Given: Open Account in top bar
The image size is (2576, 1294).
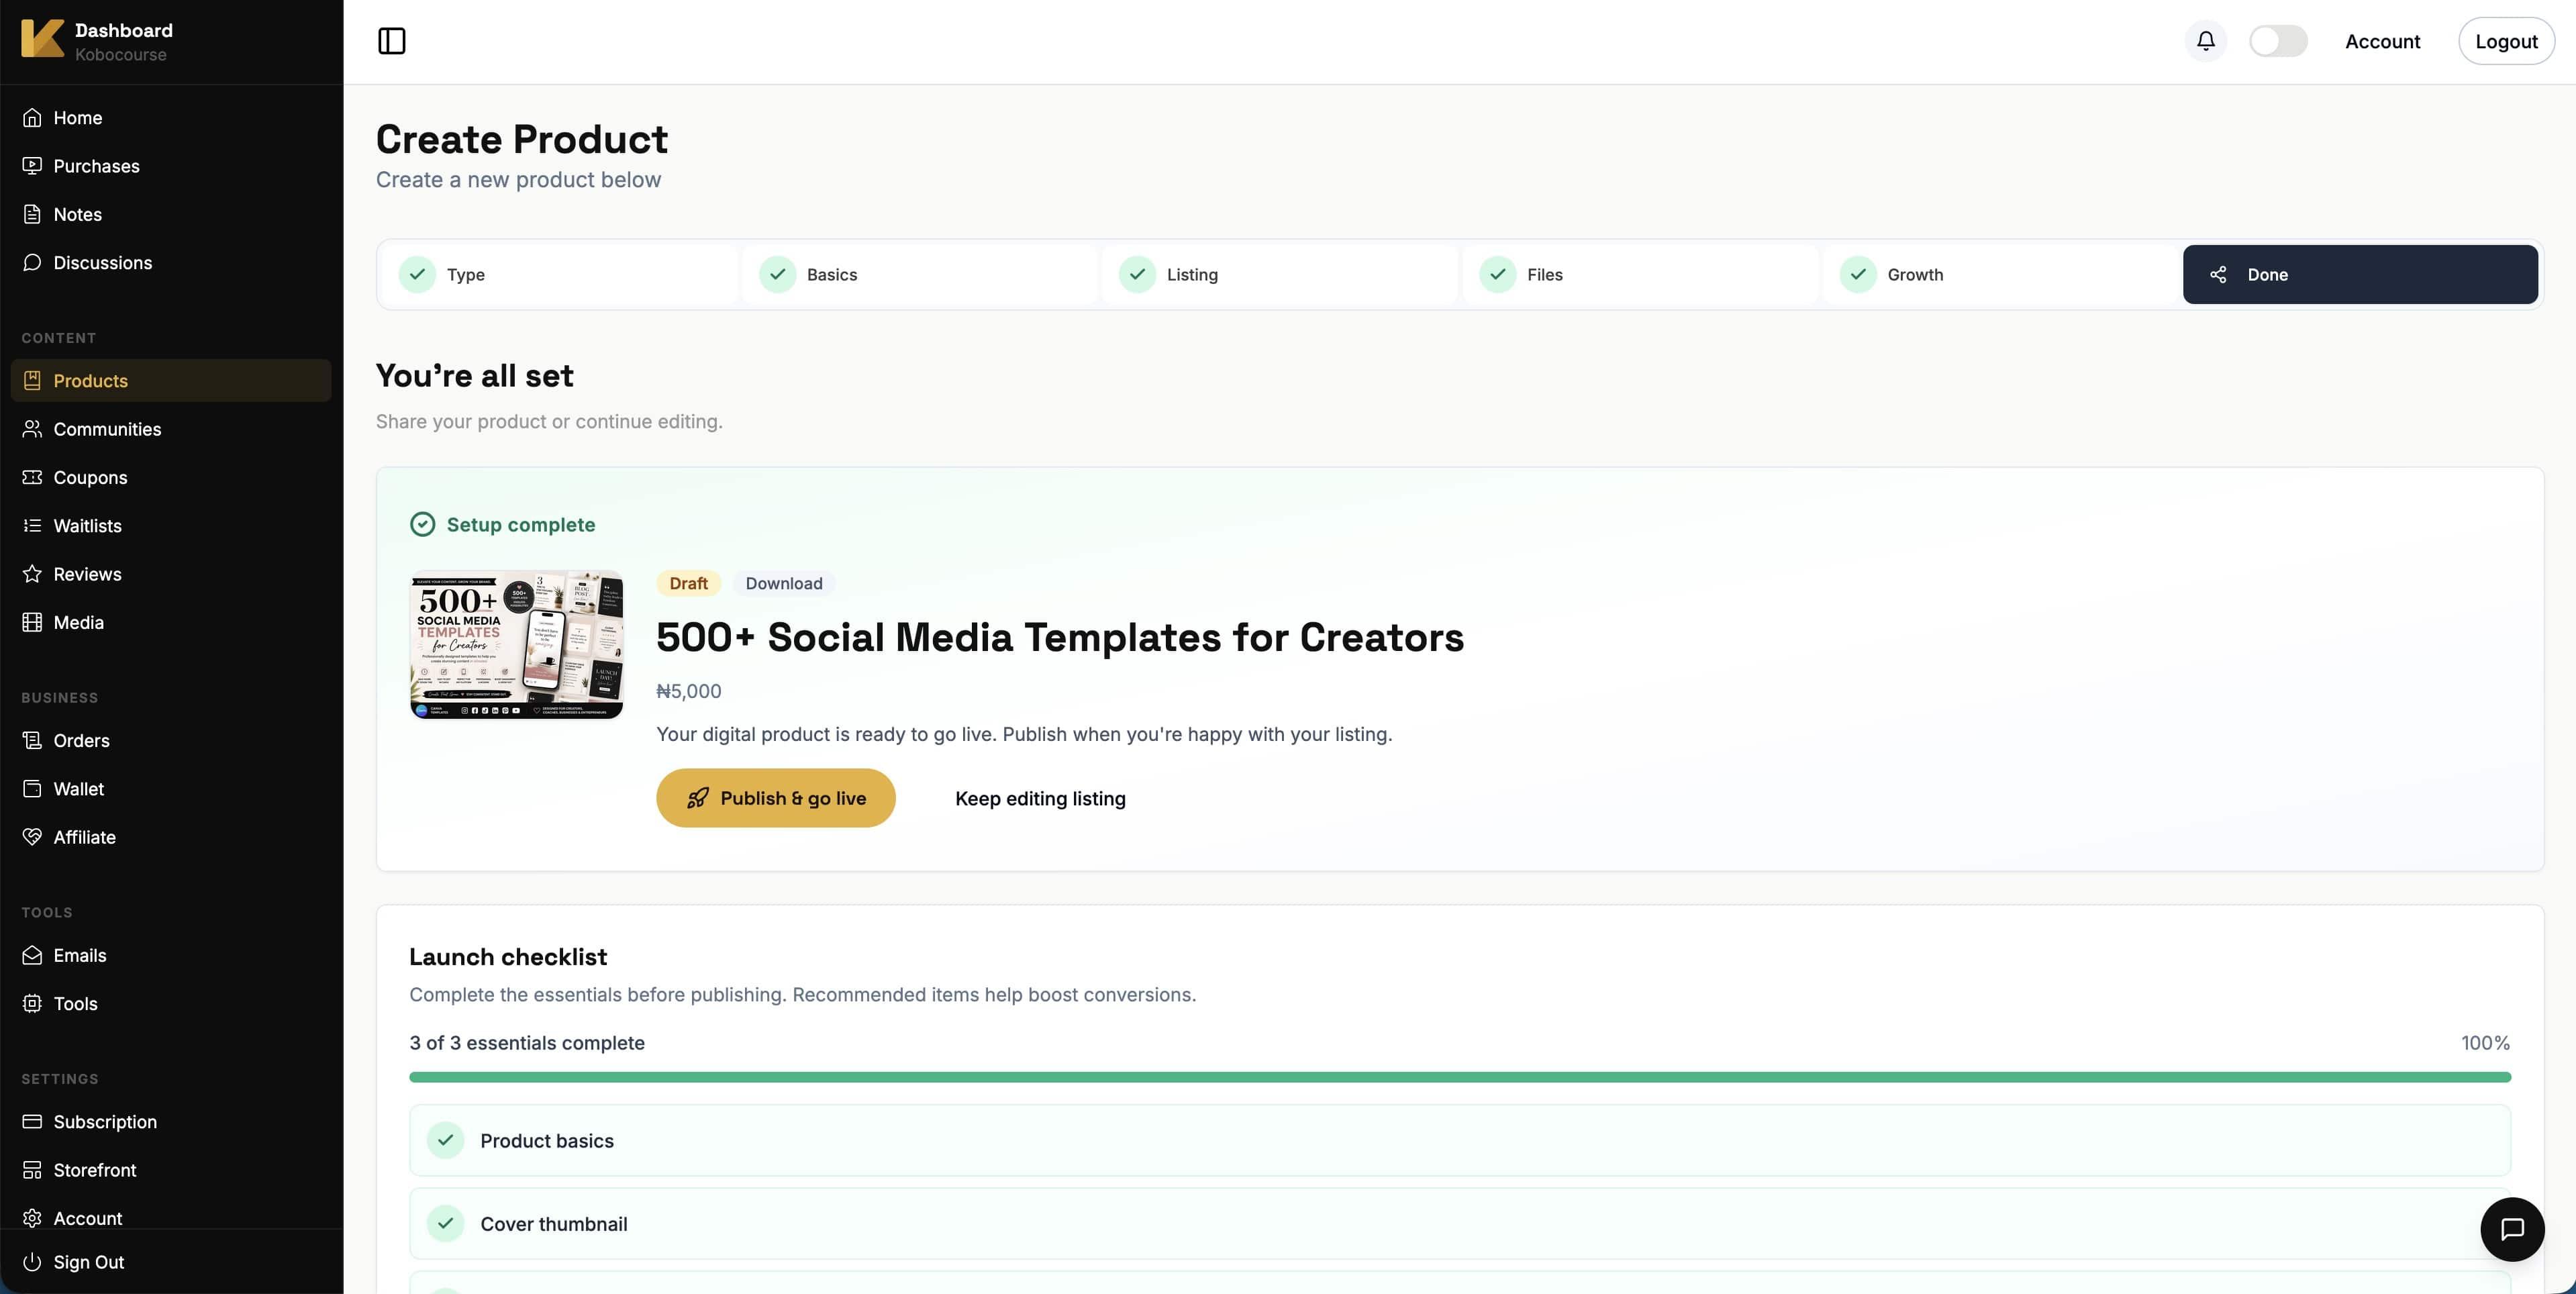Looking at the screenshot, I should click(x=2382, y=41).
